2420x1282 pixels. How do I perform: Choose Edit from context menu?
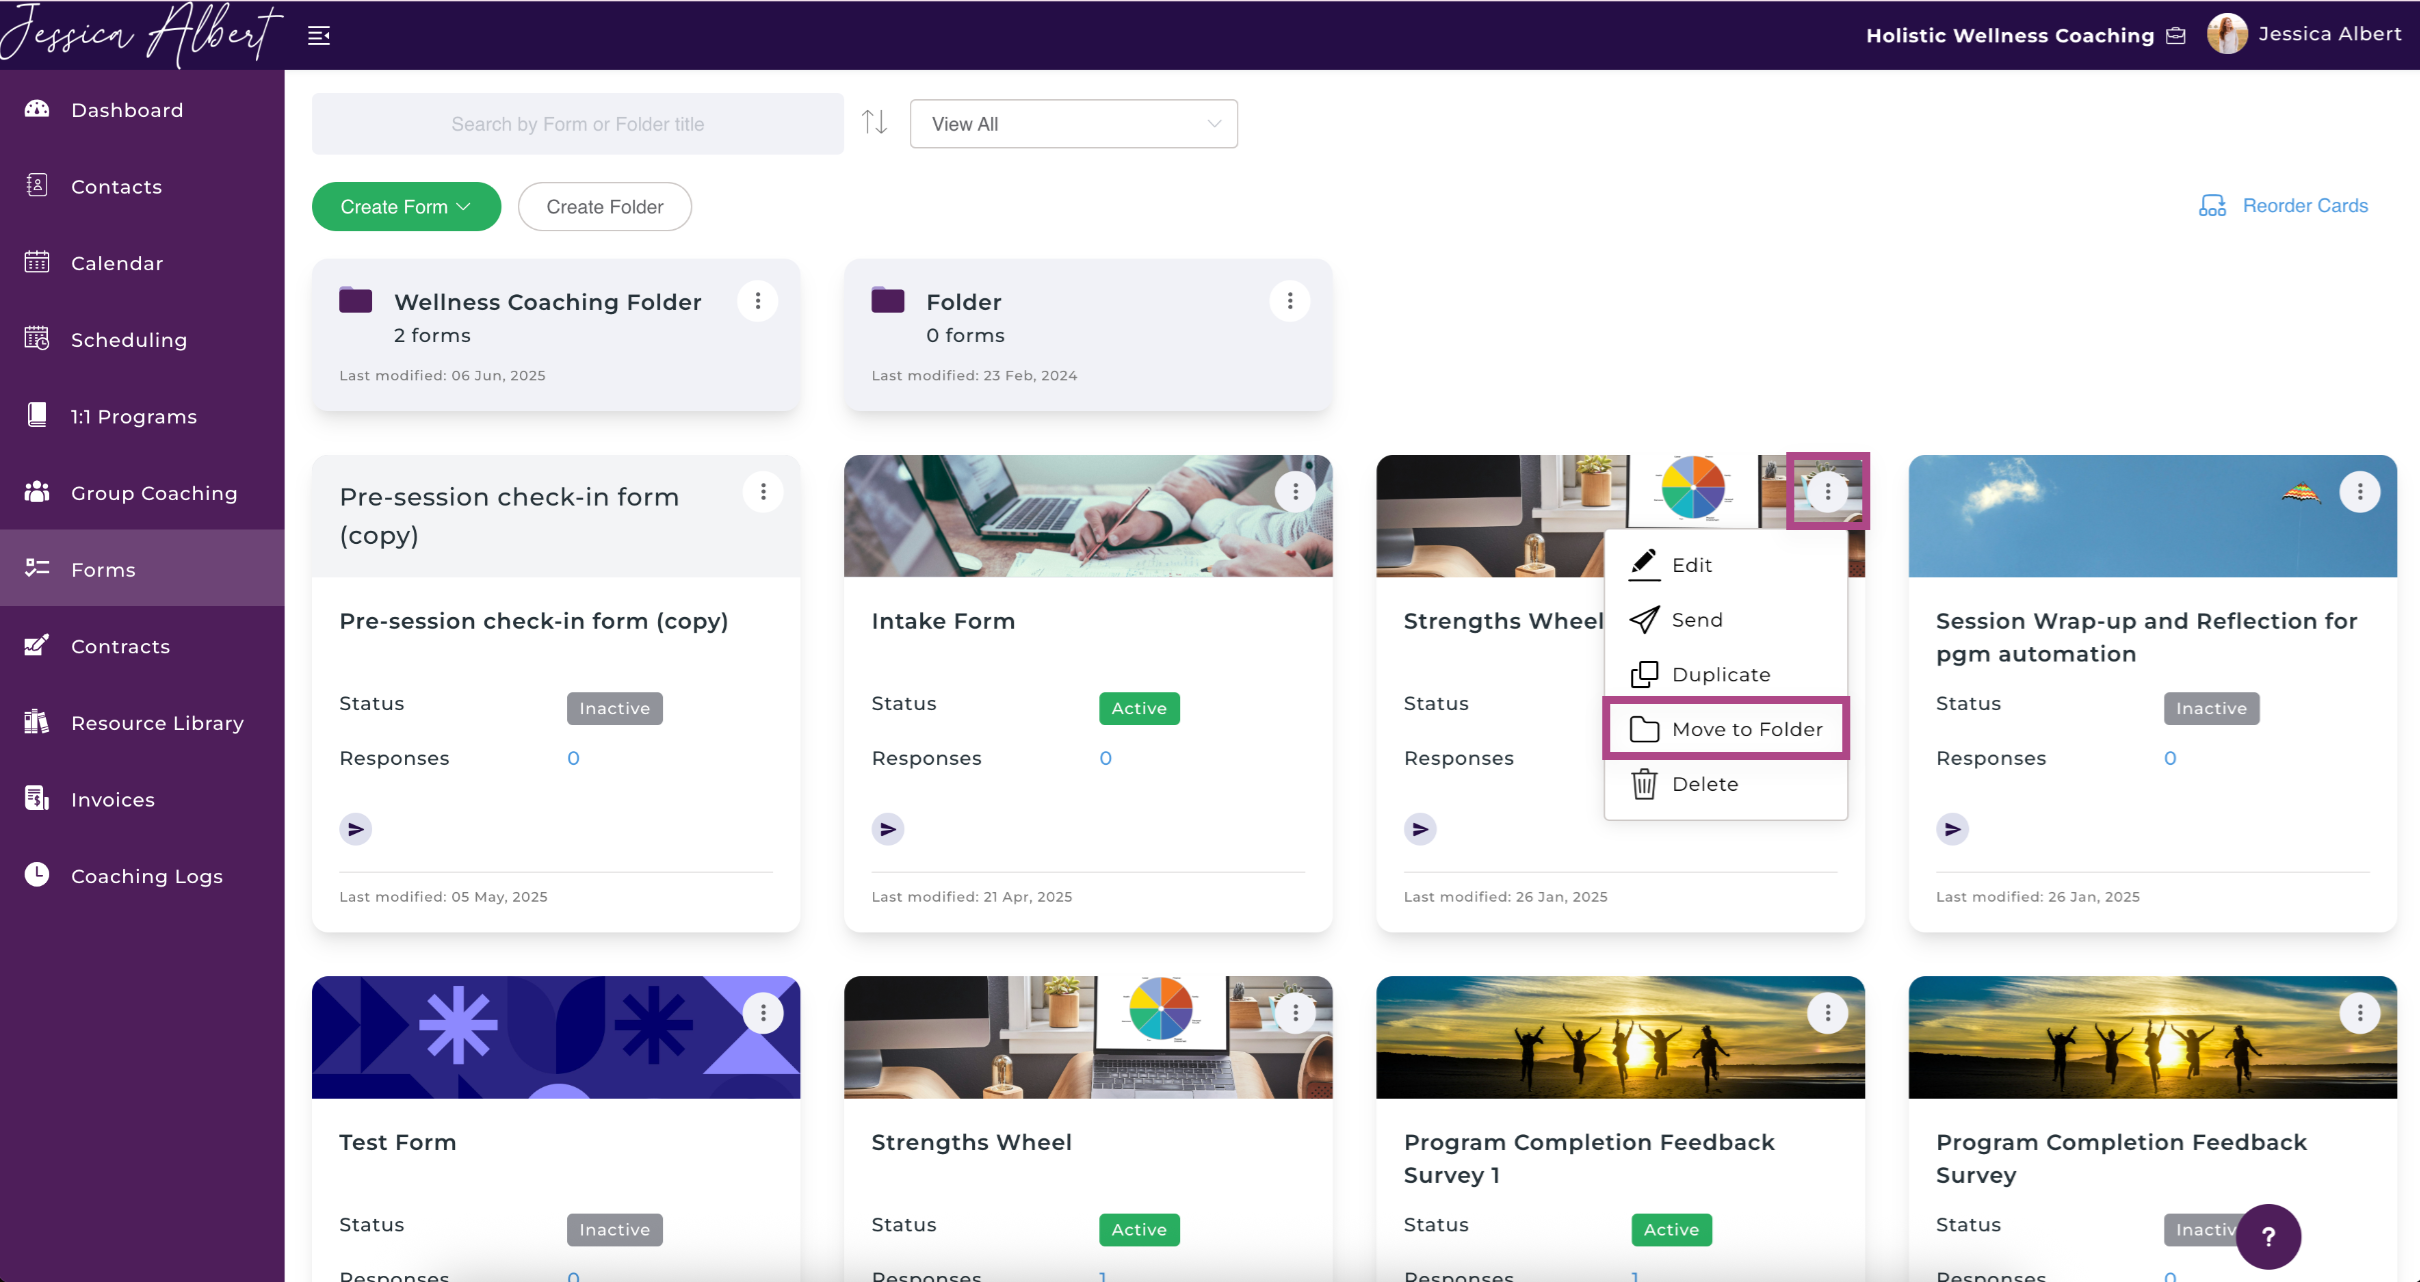[1726, 565]
